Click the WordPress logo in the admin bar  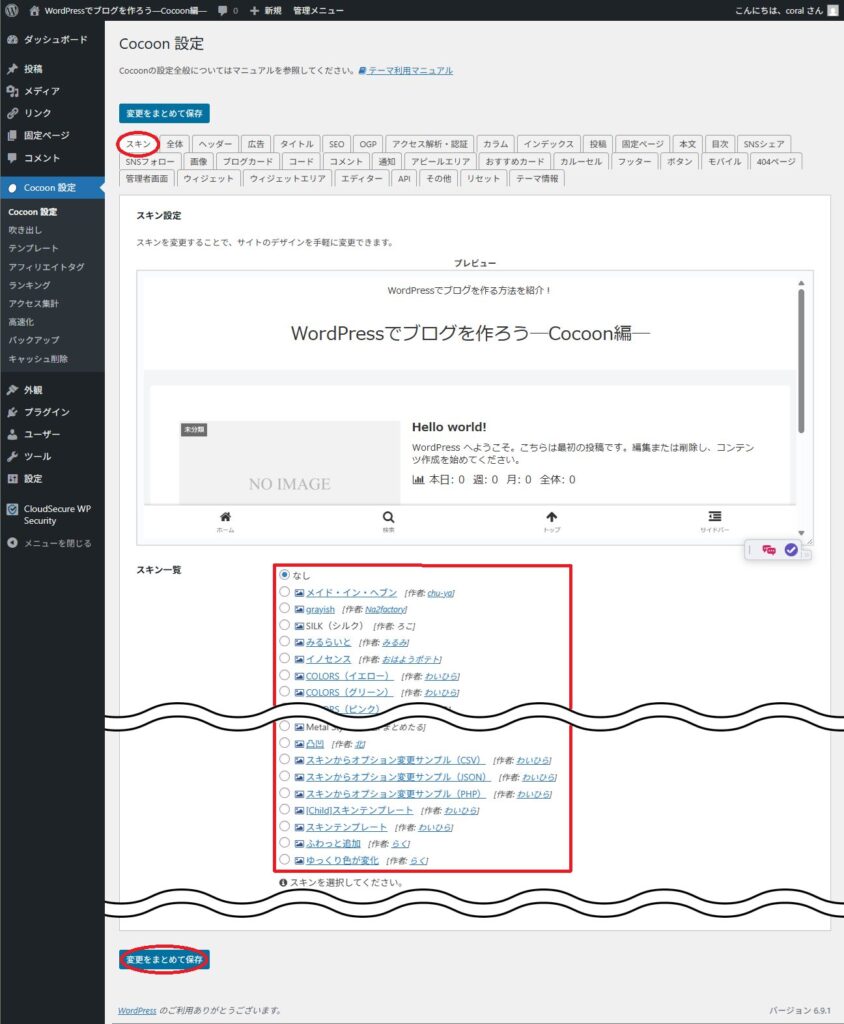[12, 11]
